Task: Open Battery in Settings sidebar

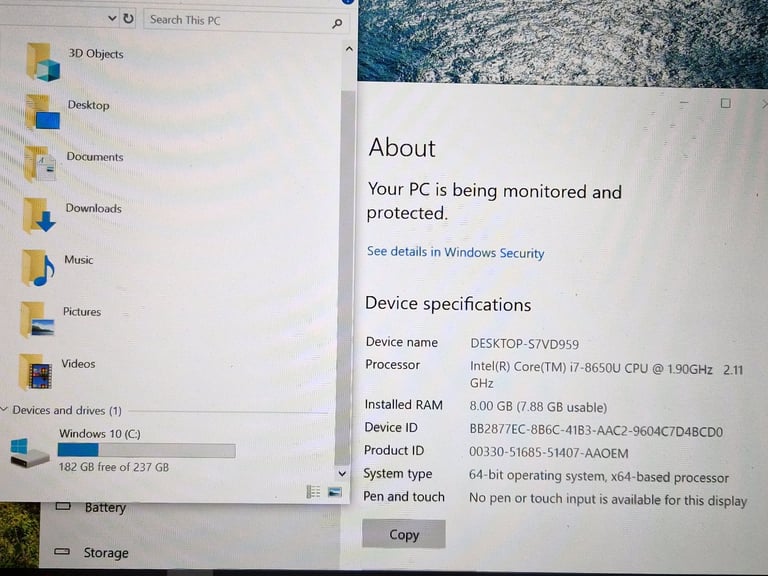Action: pyautogui.click(x=105, y=507)
